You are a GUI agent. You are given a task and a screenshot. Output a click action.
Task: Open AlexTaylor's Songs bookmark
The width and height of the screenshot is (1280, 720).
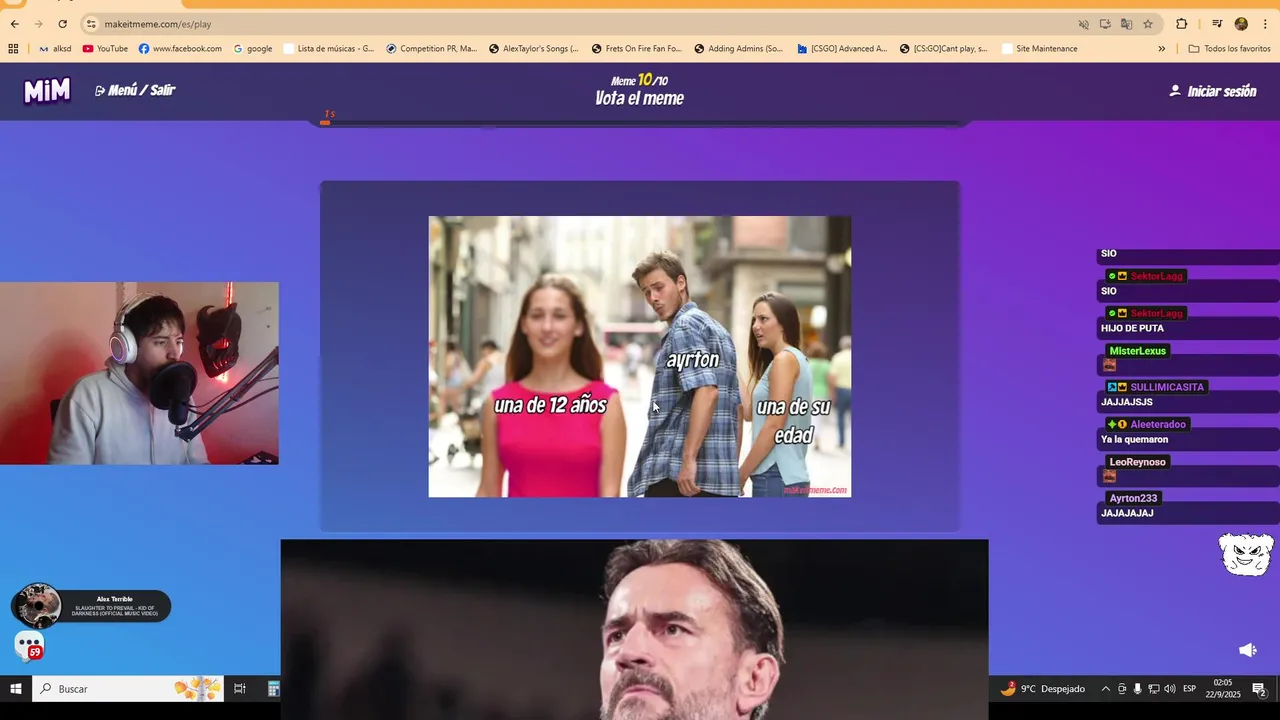533,48
